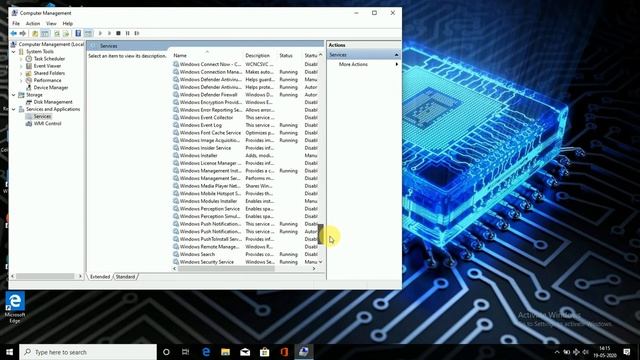Switch to the Standard tab

125,277
